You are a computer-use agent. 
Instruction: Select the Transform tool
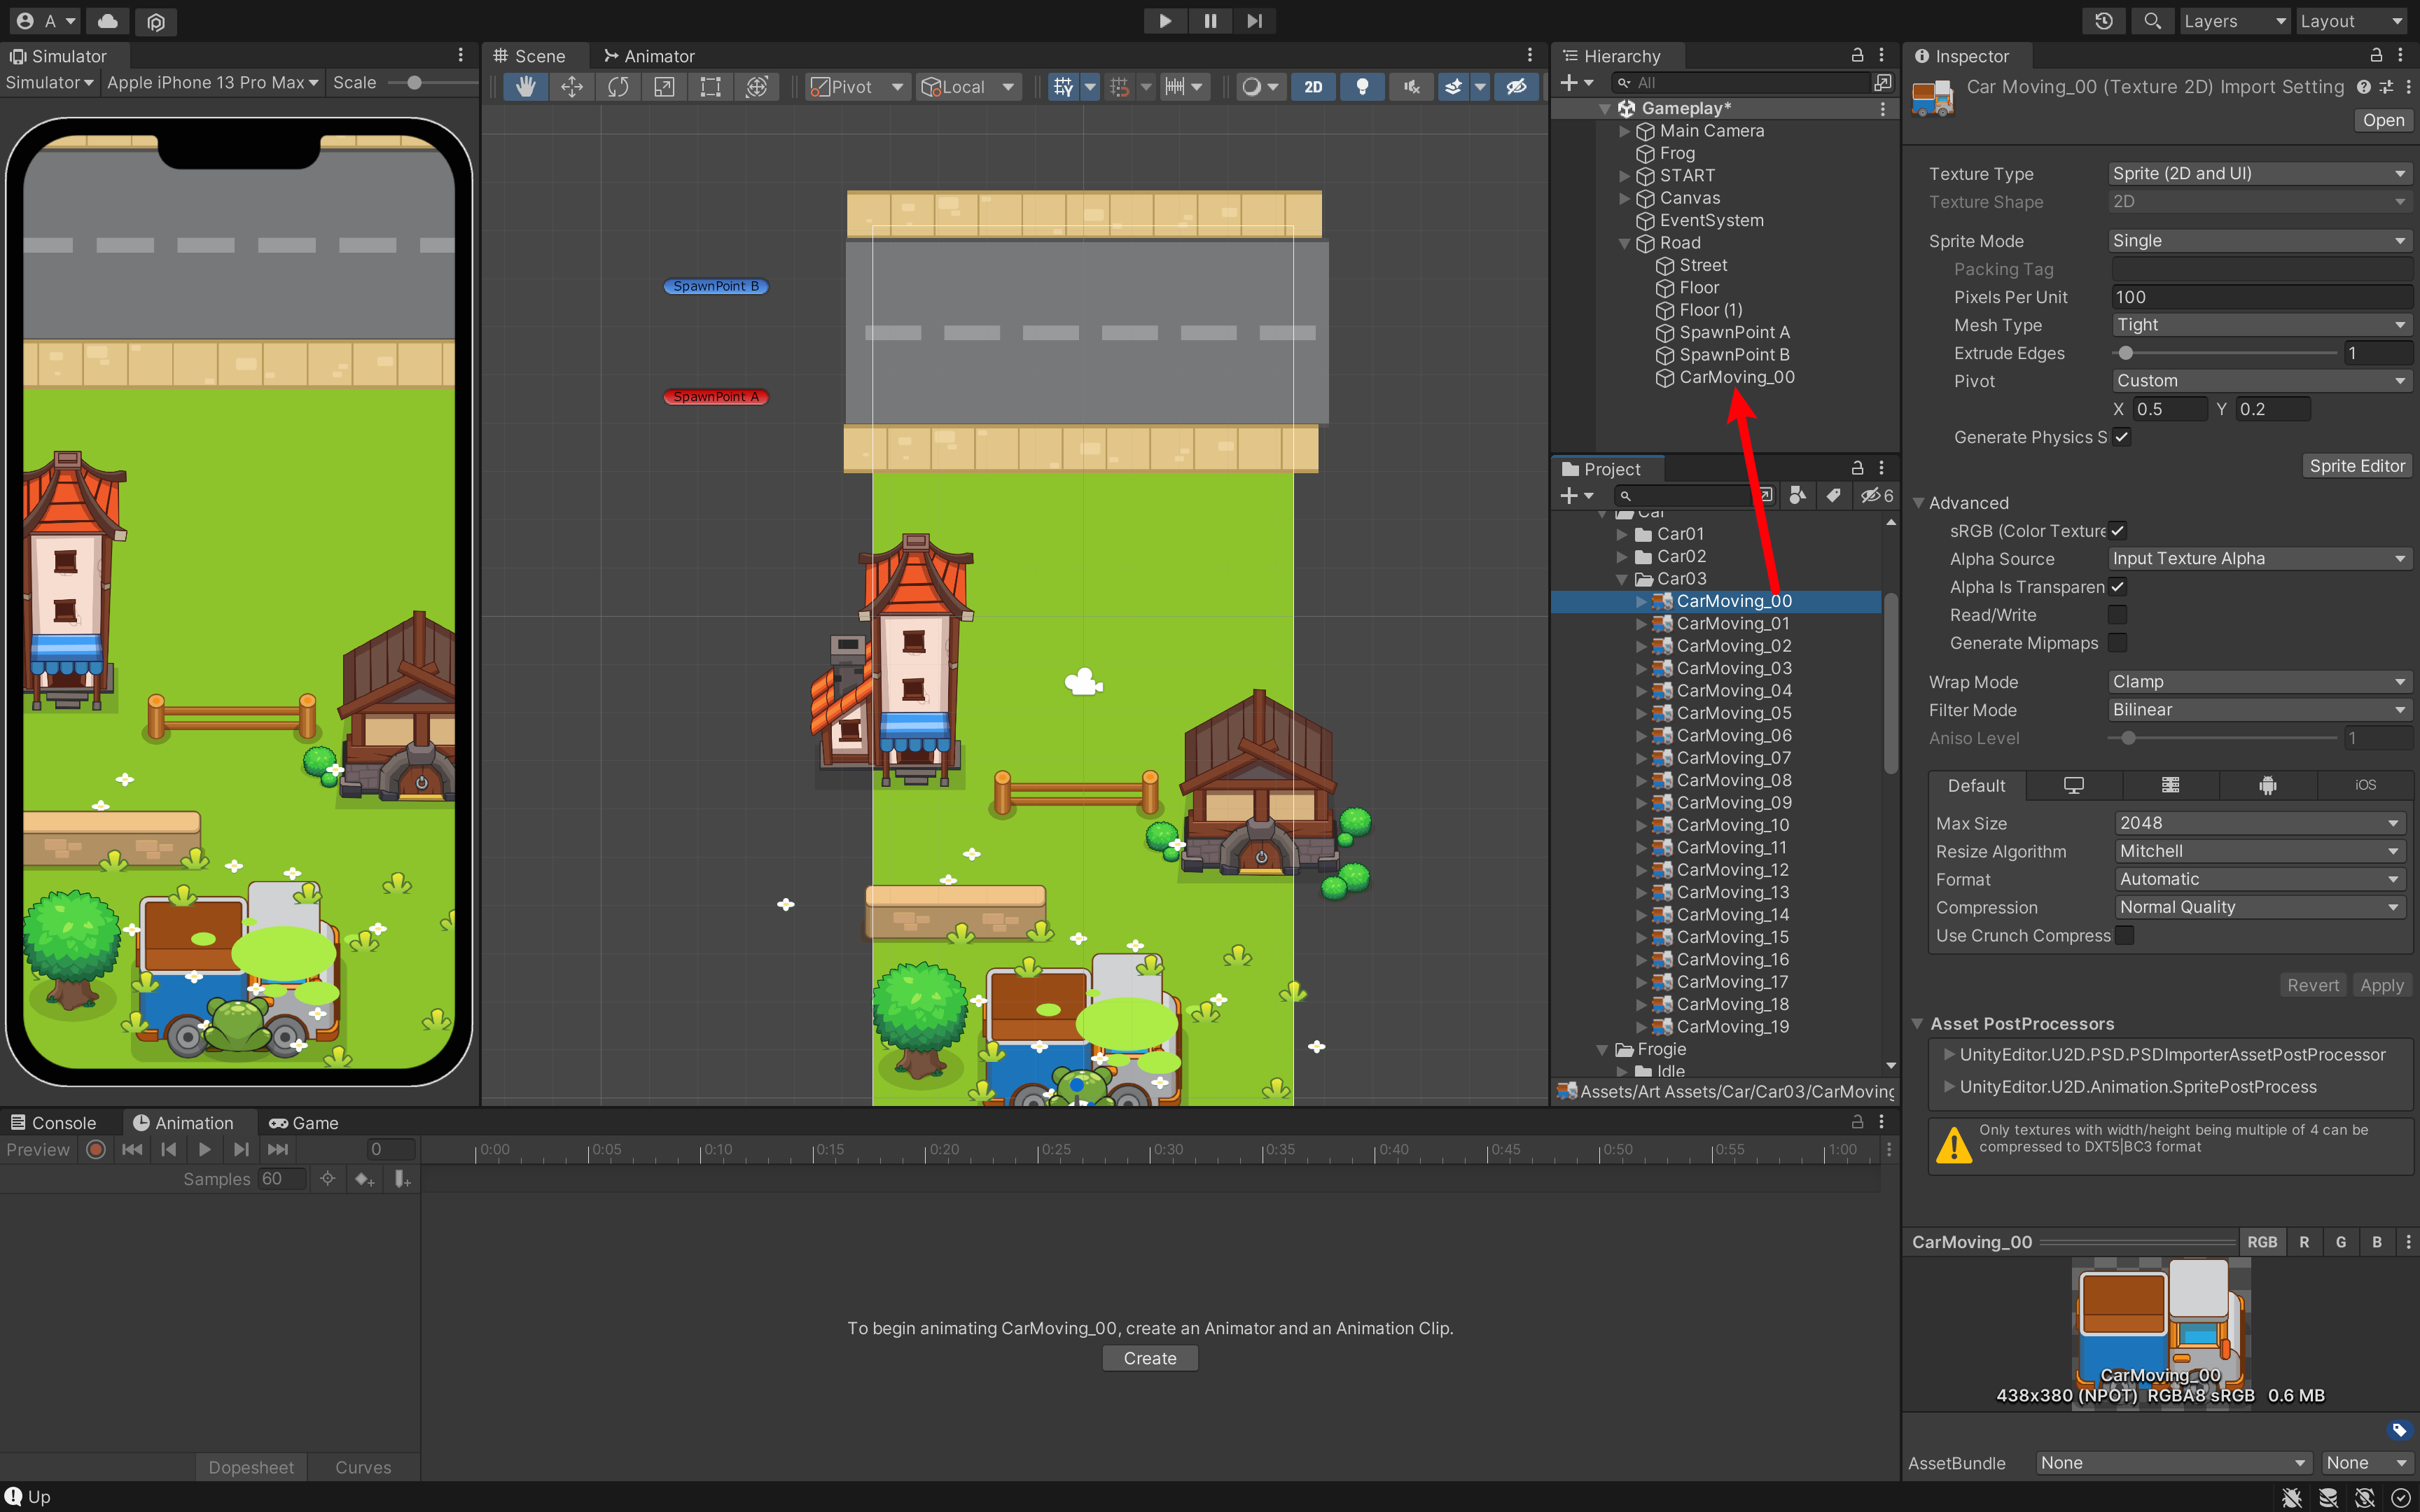[x=757, y=87]
